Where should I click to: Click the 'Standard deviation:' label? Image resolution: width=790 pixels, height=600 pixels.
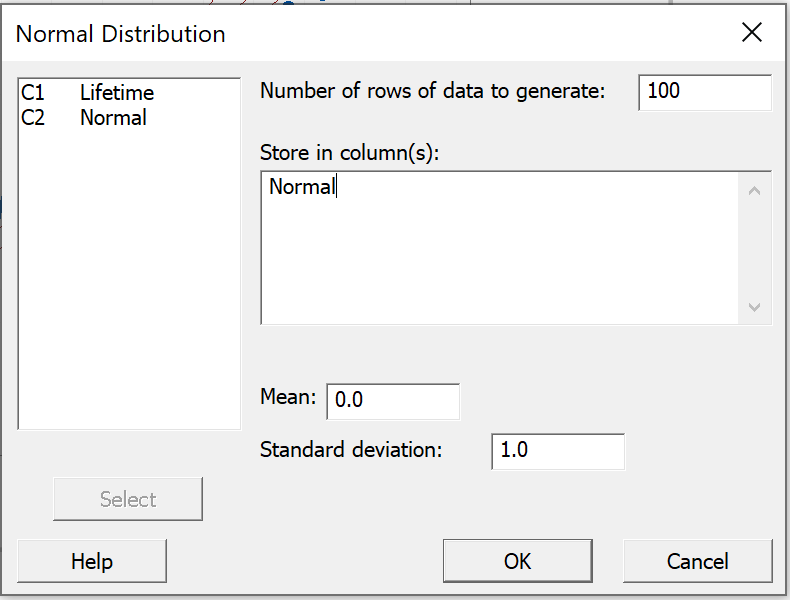point(351,449)
